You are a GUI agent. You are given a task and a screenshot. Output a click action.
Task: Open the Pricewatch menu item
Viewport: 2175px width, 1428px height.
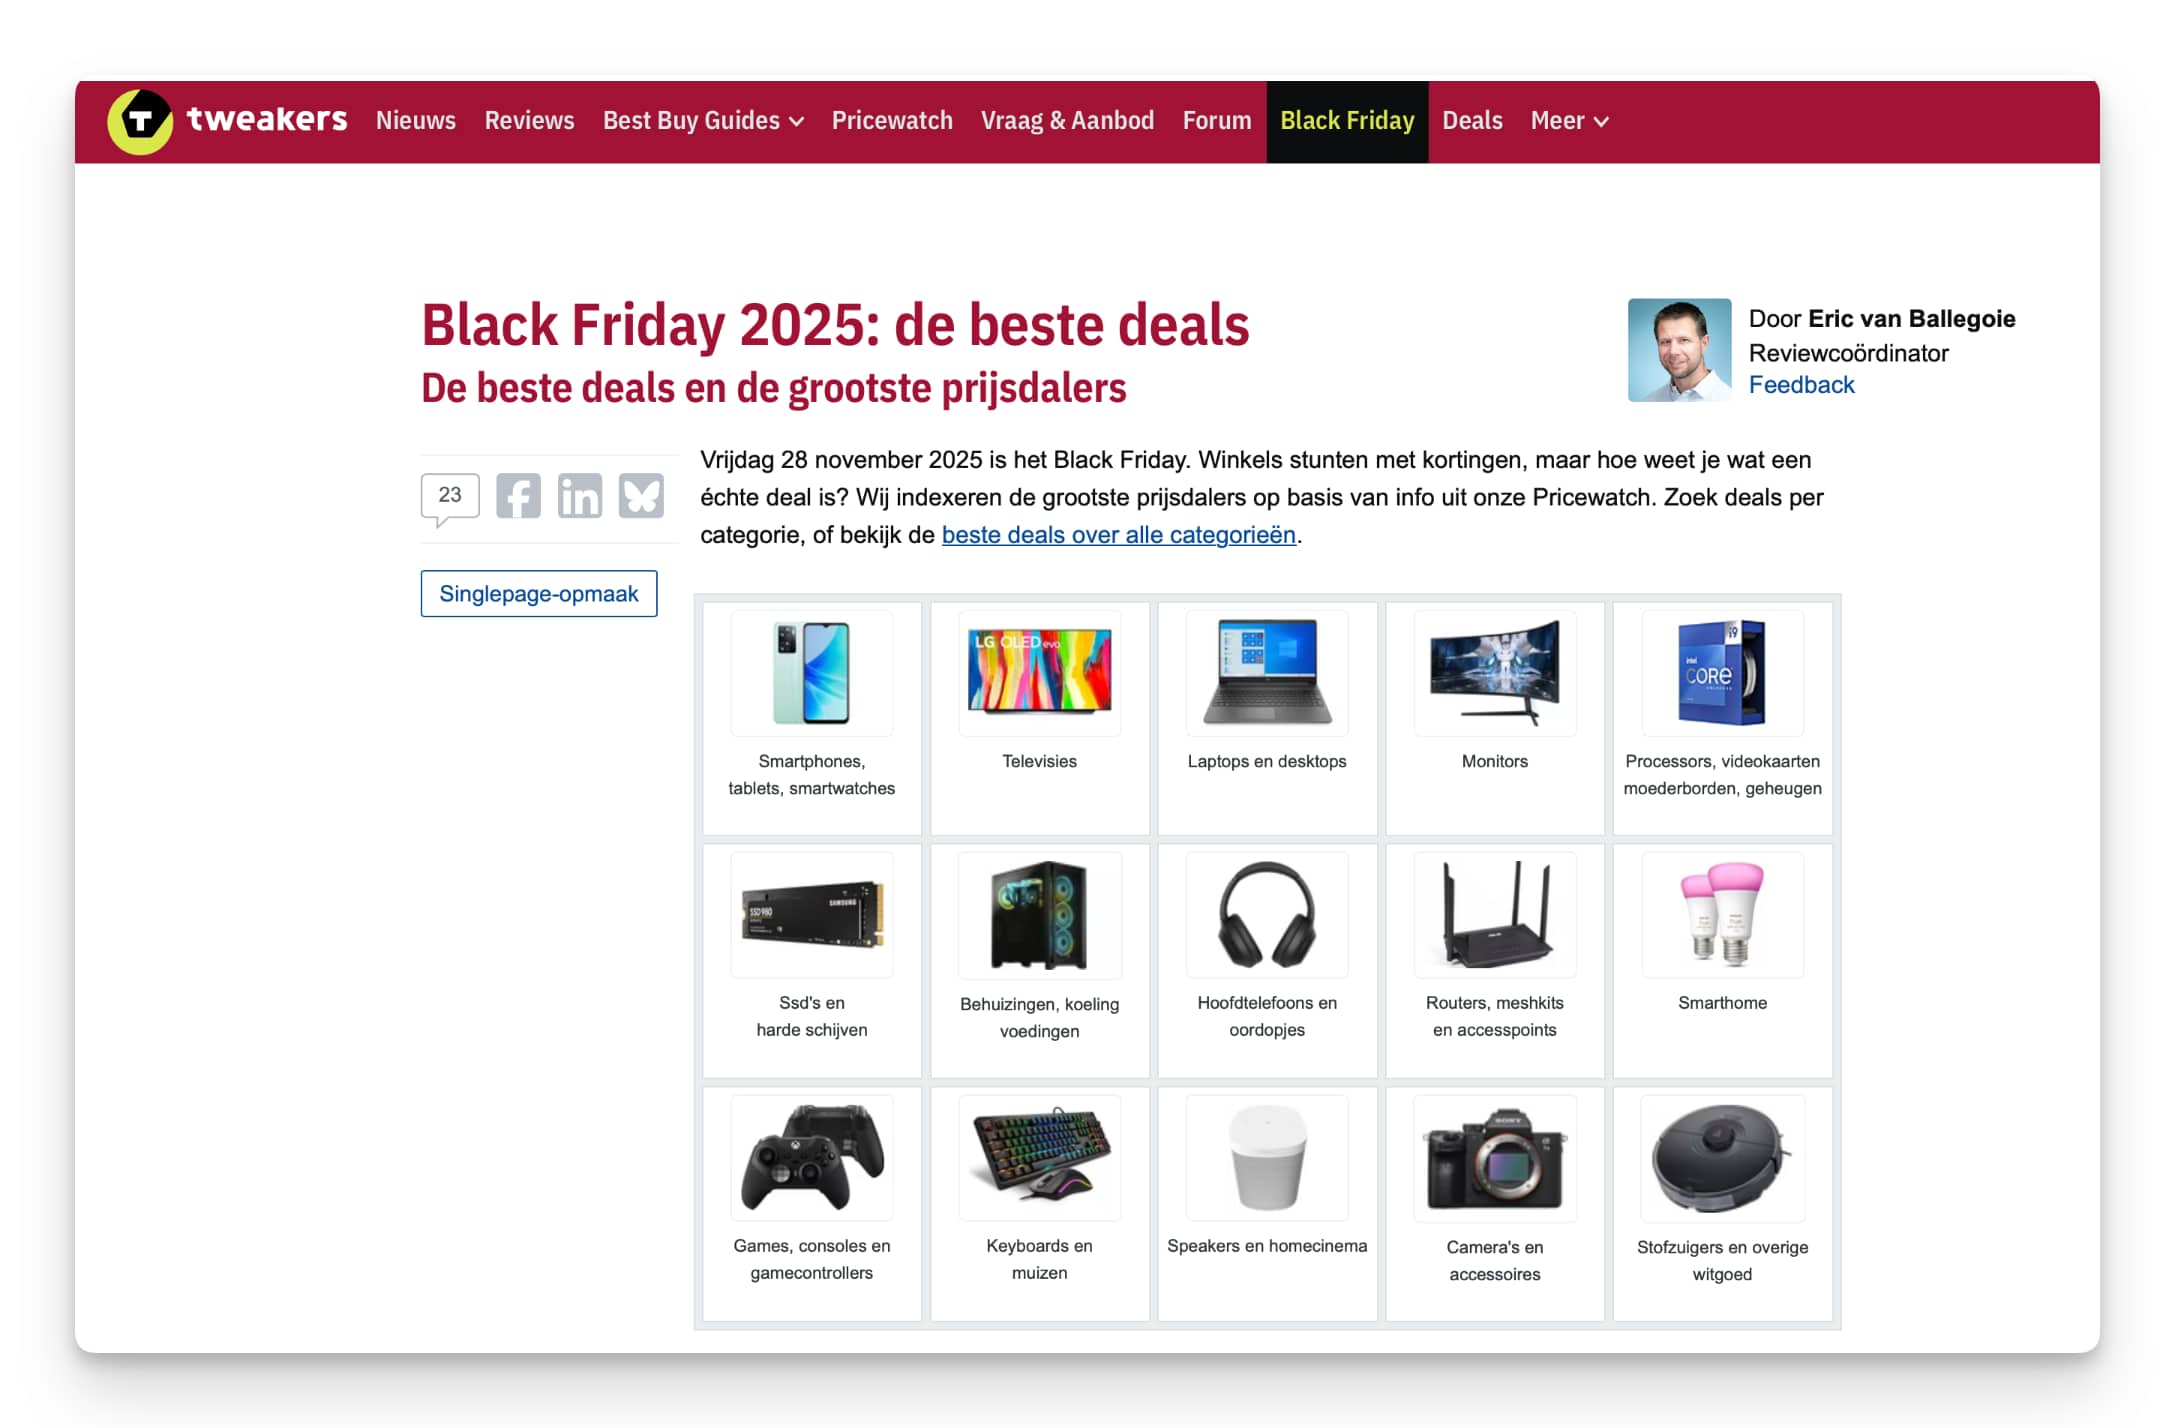pyautogui.click(x=891, y=120)
